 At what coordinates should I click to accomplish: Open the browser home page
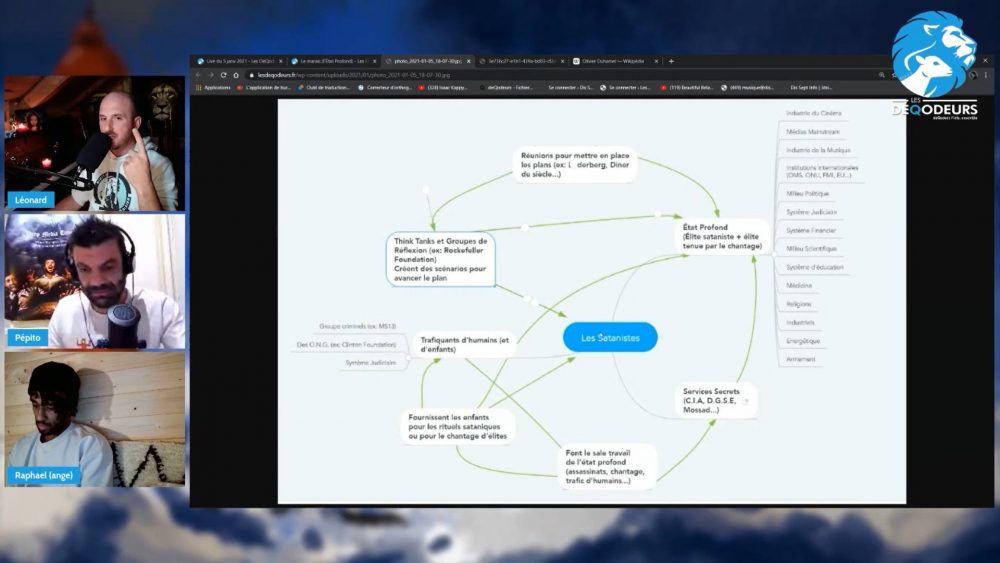coord(236,75)
